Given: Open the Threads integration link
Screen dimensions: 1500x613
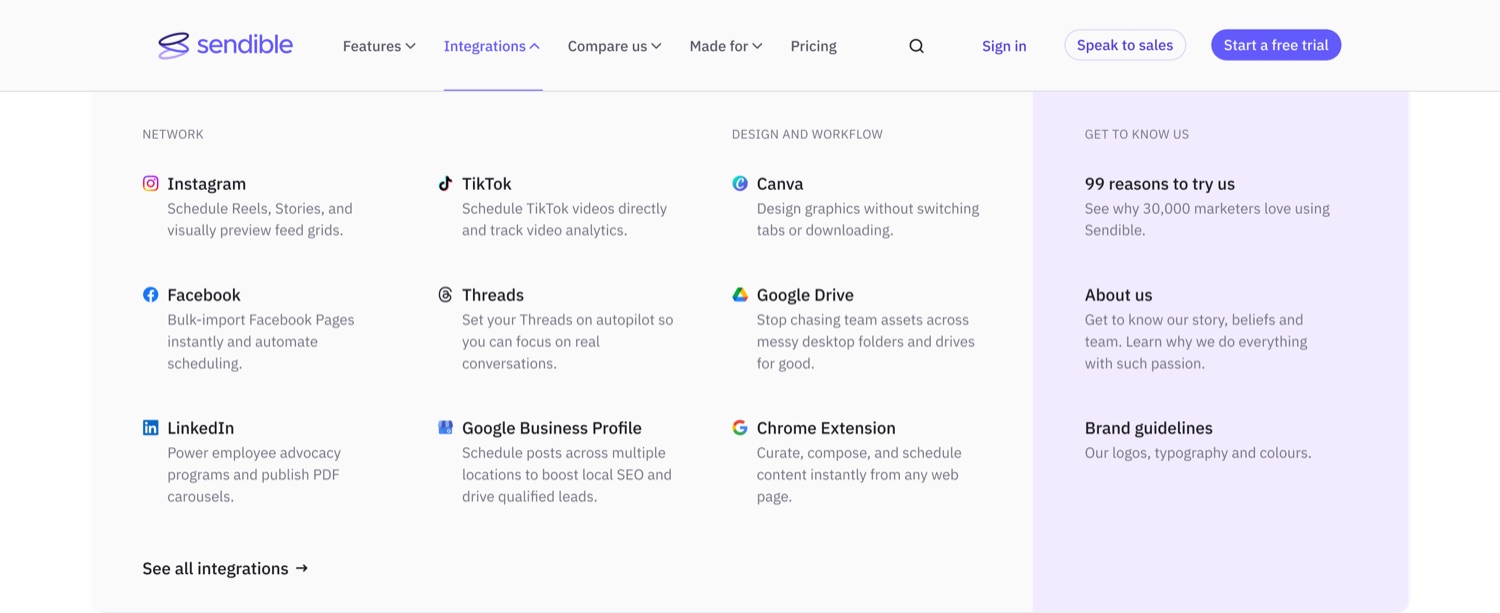Looking at the screenshot, I should pyautogui.click(x=493, y=294).
